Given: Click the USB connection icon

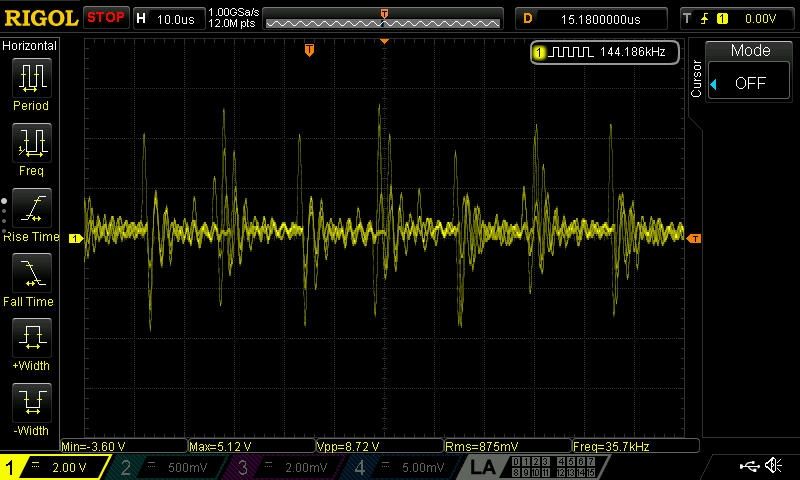Looking at the screenshot, I should point(750,465).
